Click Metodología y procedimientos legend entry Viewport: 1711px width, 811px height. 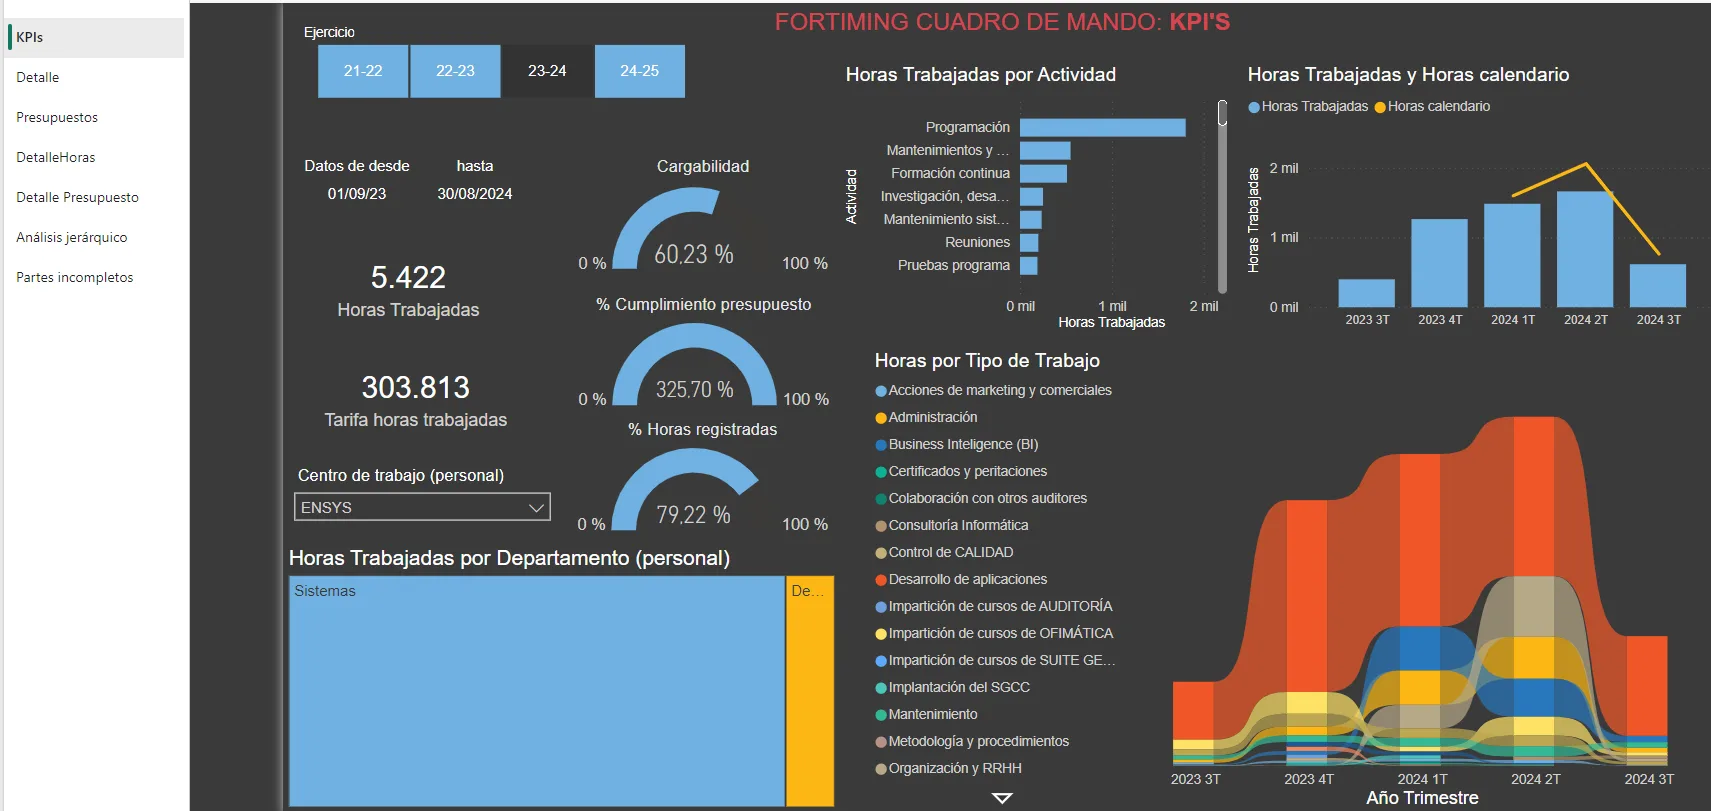972,741
